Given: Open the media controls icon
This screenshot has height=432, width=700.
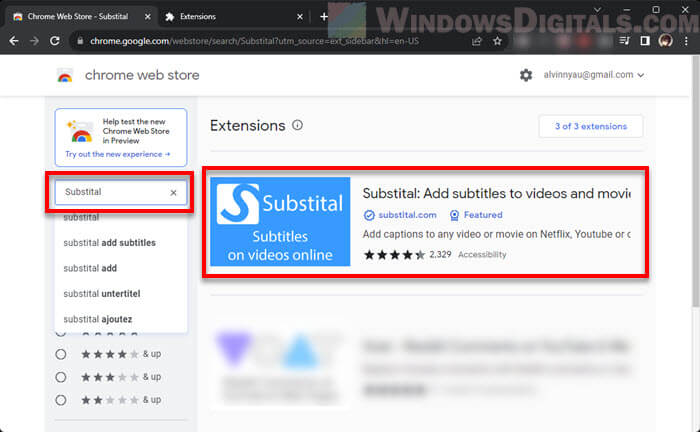Looking at the screenshot, I should point(624,41).
